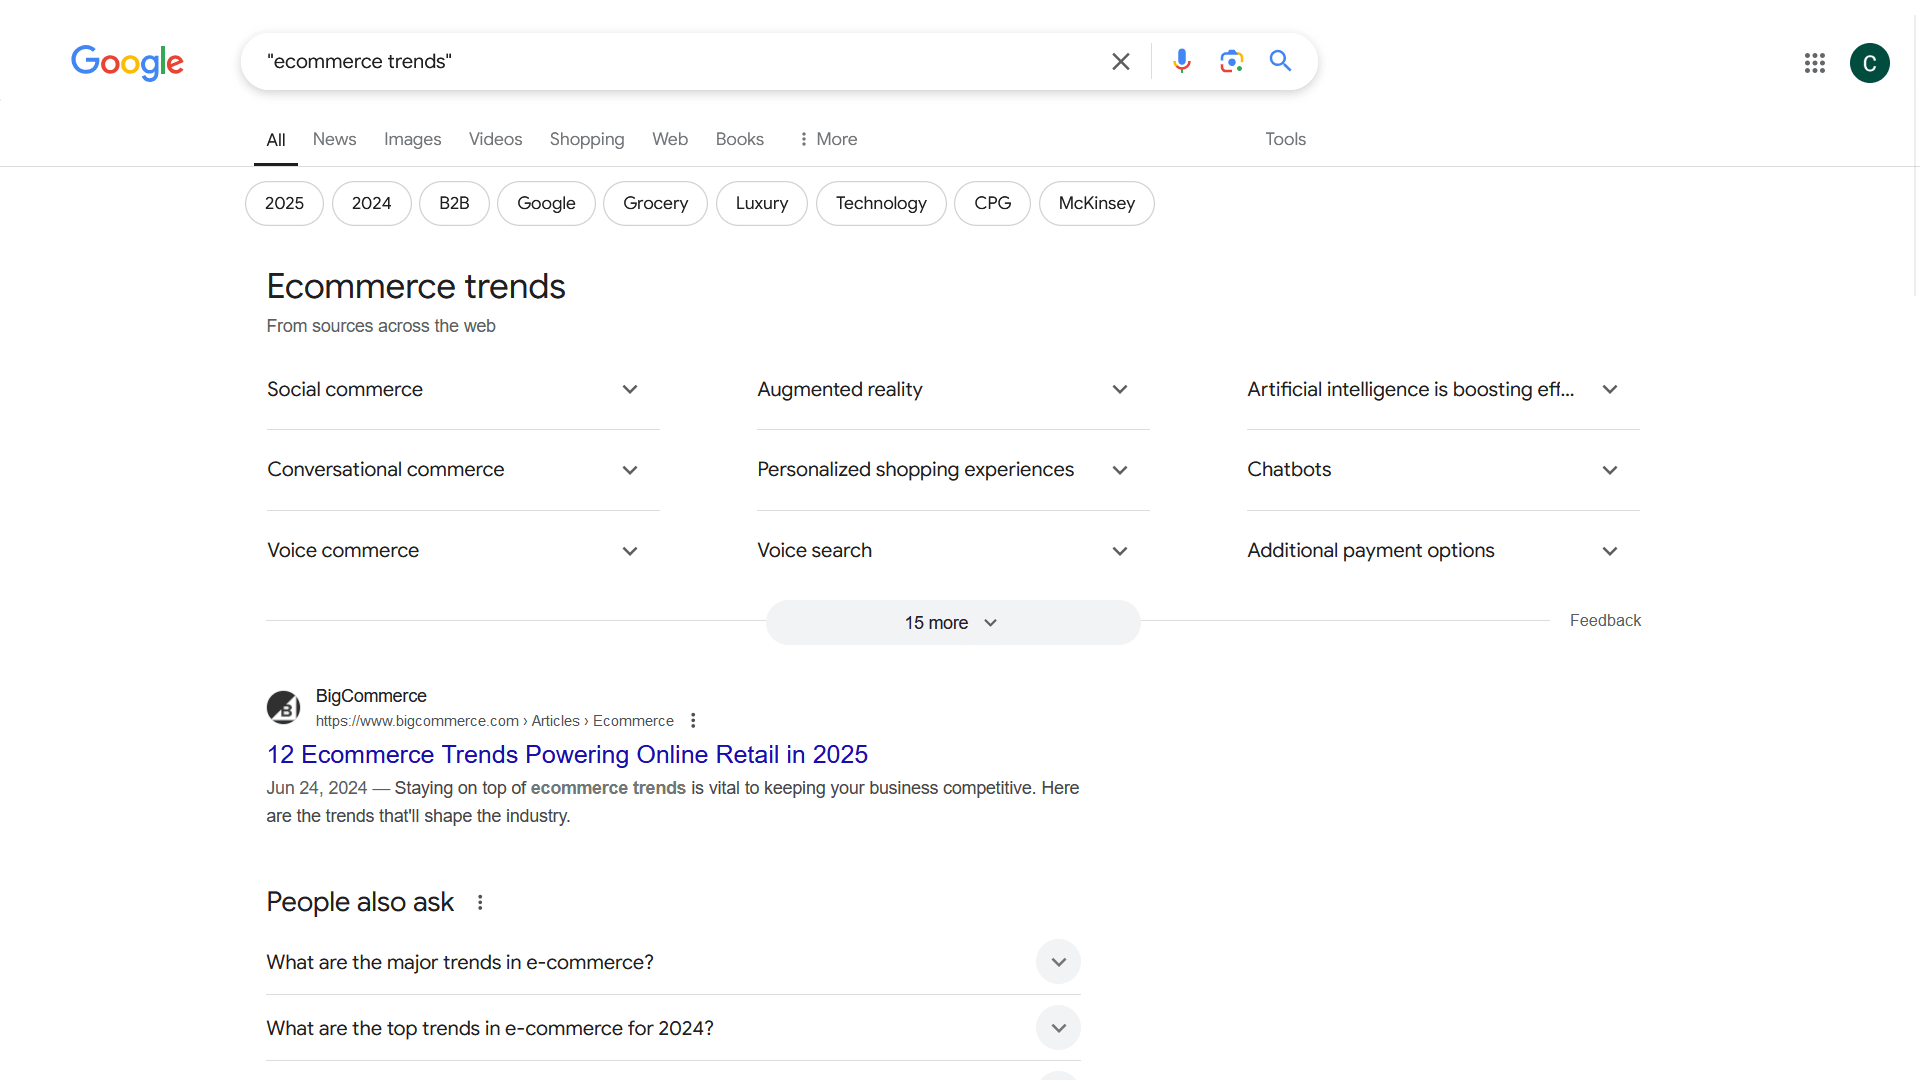Apply the Grocery filter chip
Screen dimensions: 1920x1080
click(x=656, y=204)
